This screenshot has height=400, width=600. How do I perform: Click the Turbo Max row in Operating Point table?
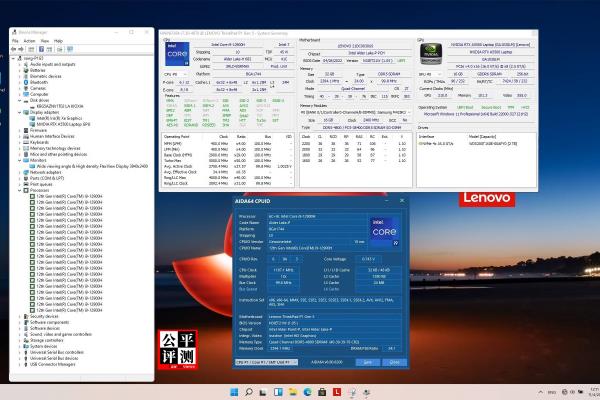point(227,161)
